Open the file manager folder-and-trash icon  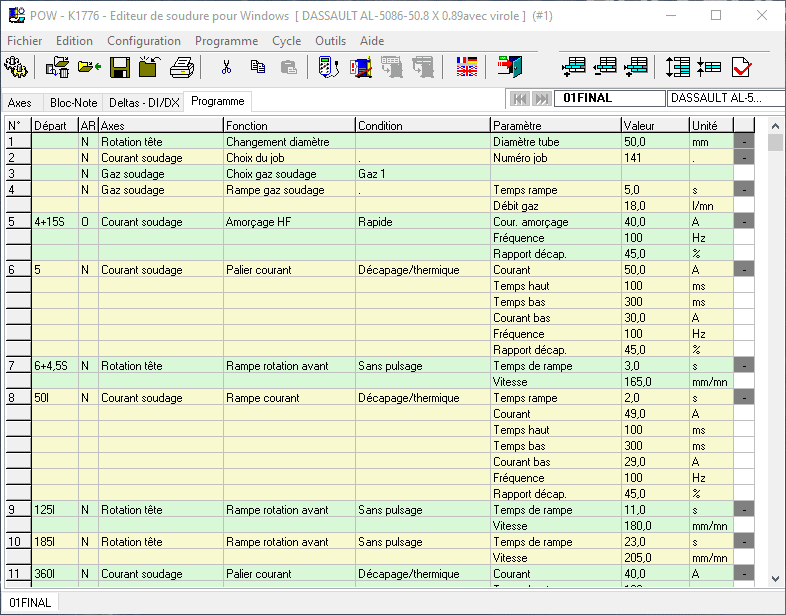(57, 67)
